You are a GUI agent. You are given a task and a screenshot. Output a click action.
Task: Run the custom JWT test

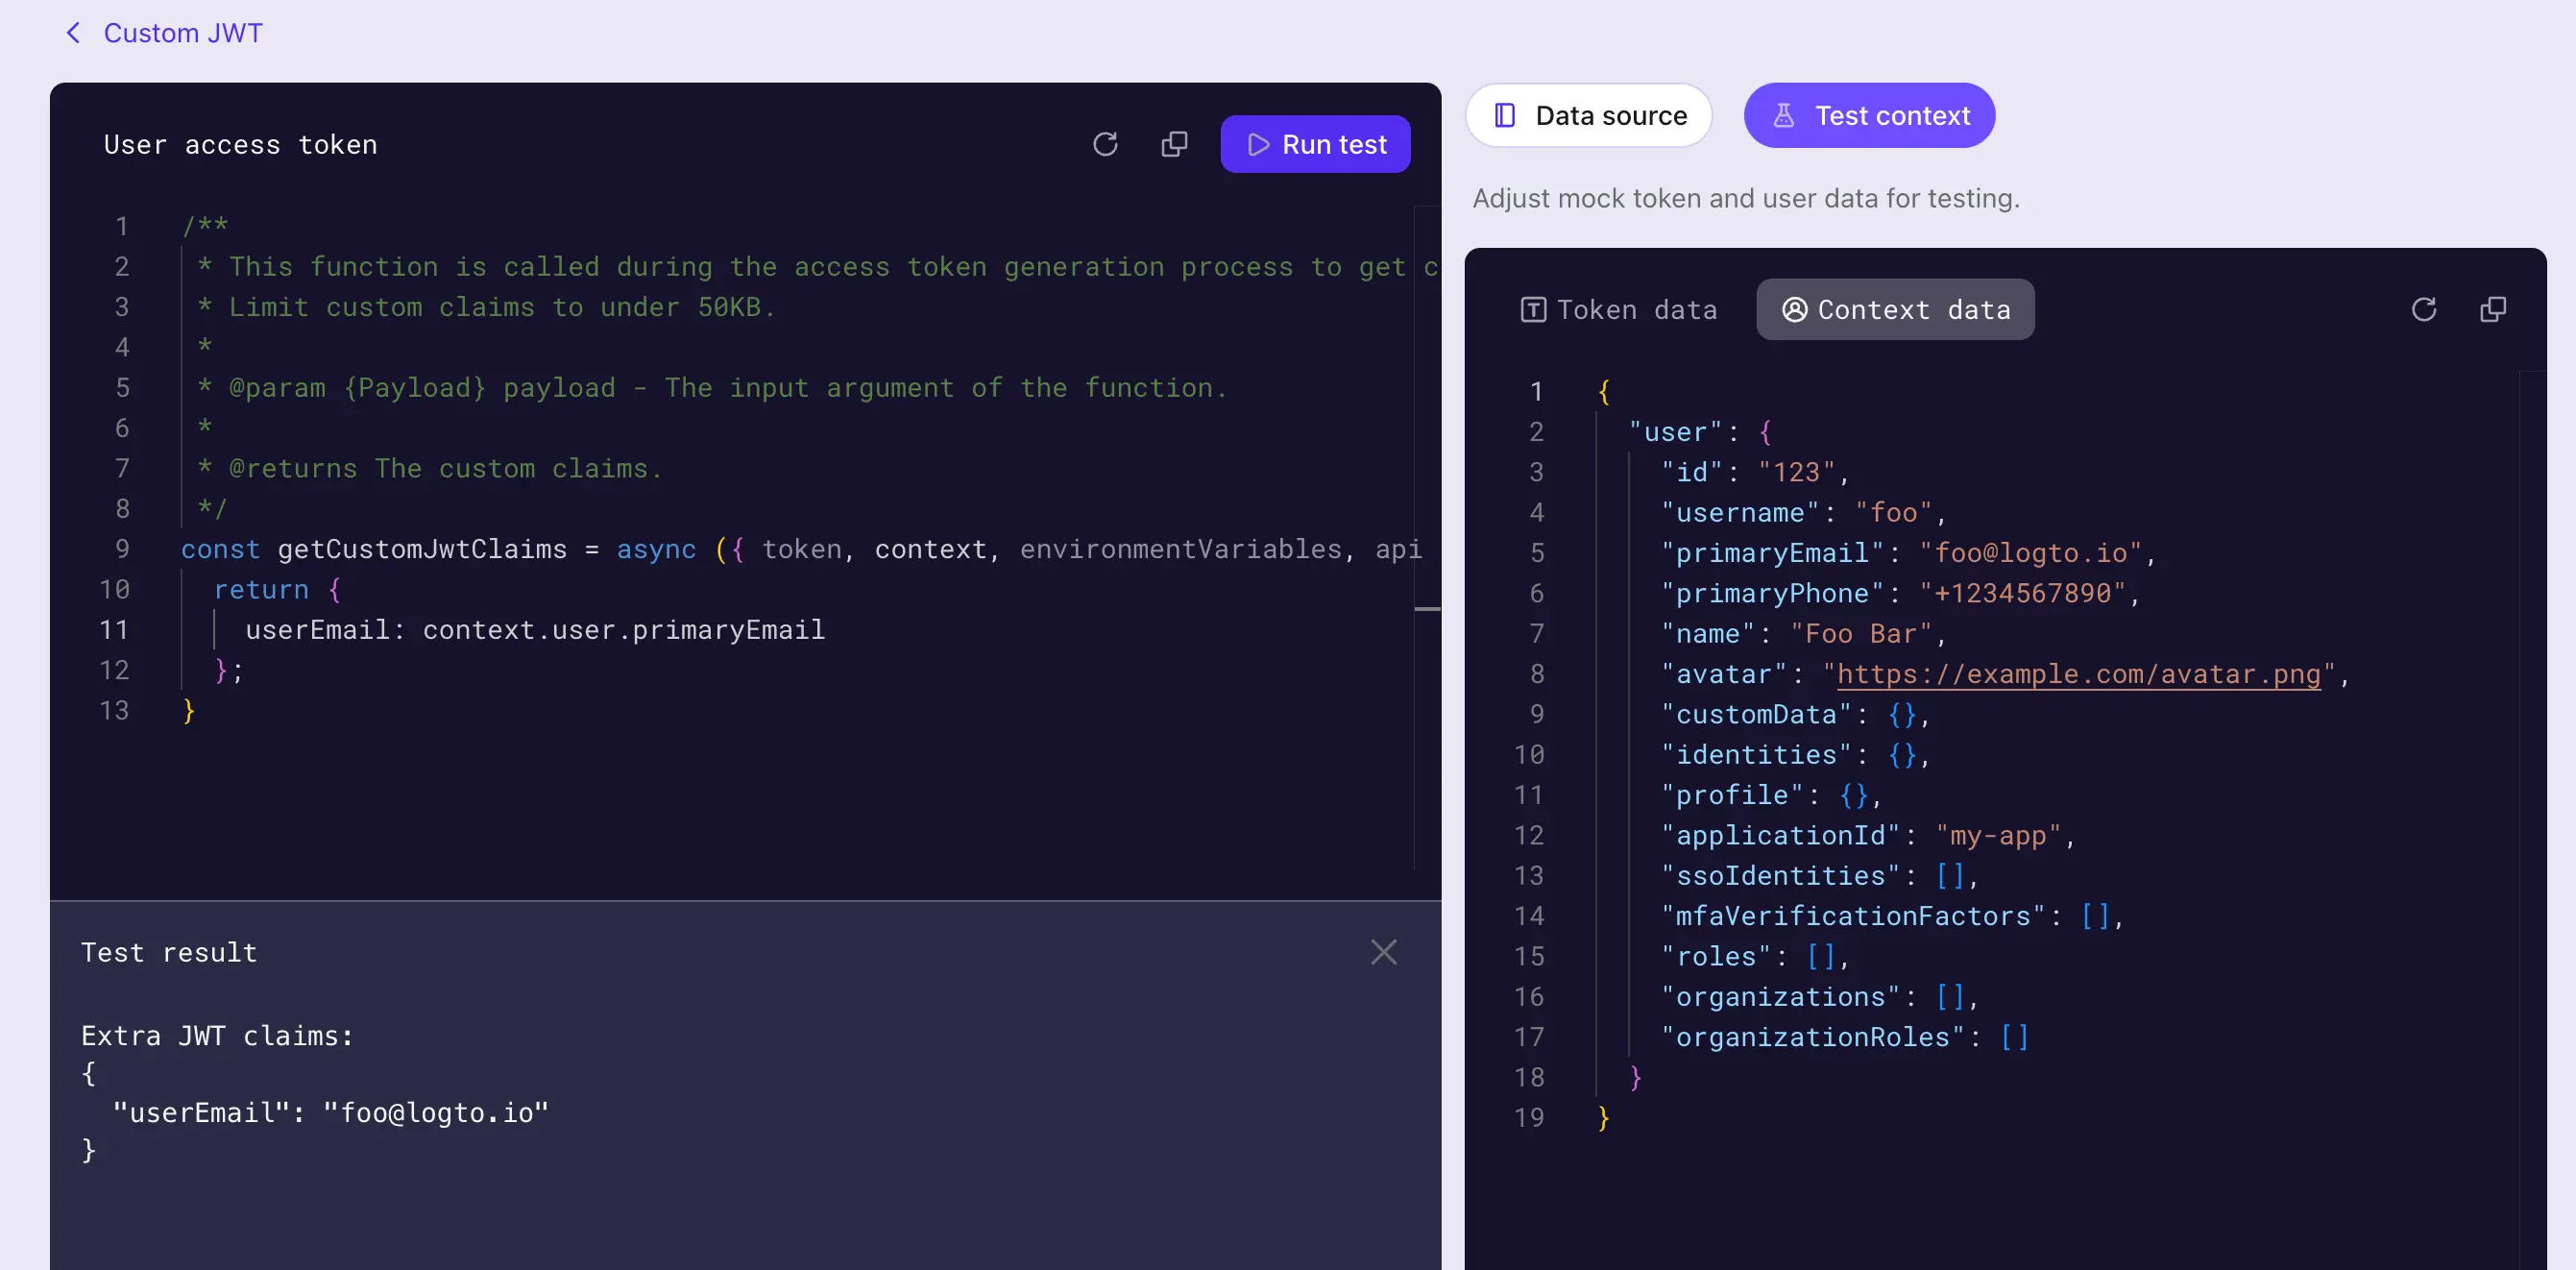(x=1315, y=144)
